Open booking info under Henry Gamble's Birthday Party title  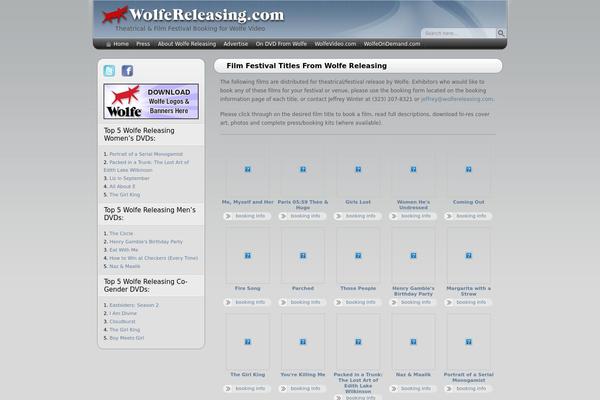(413, 302)
